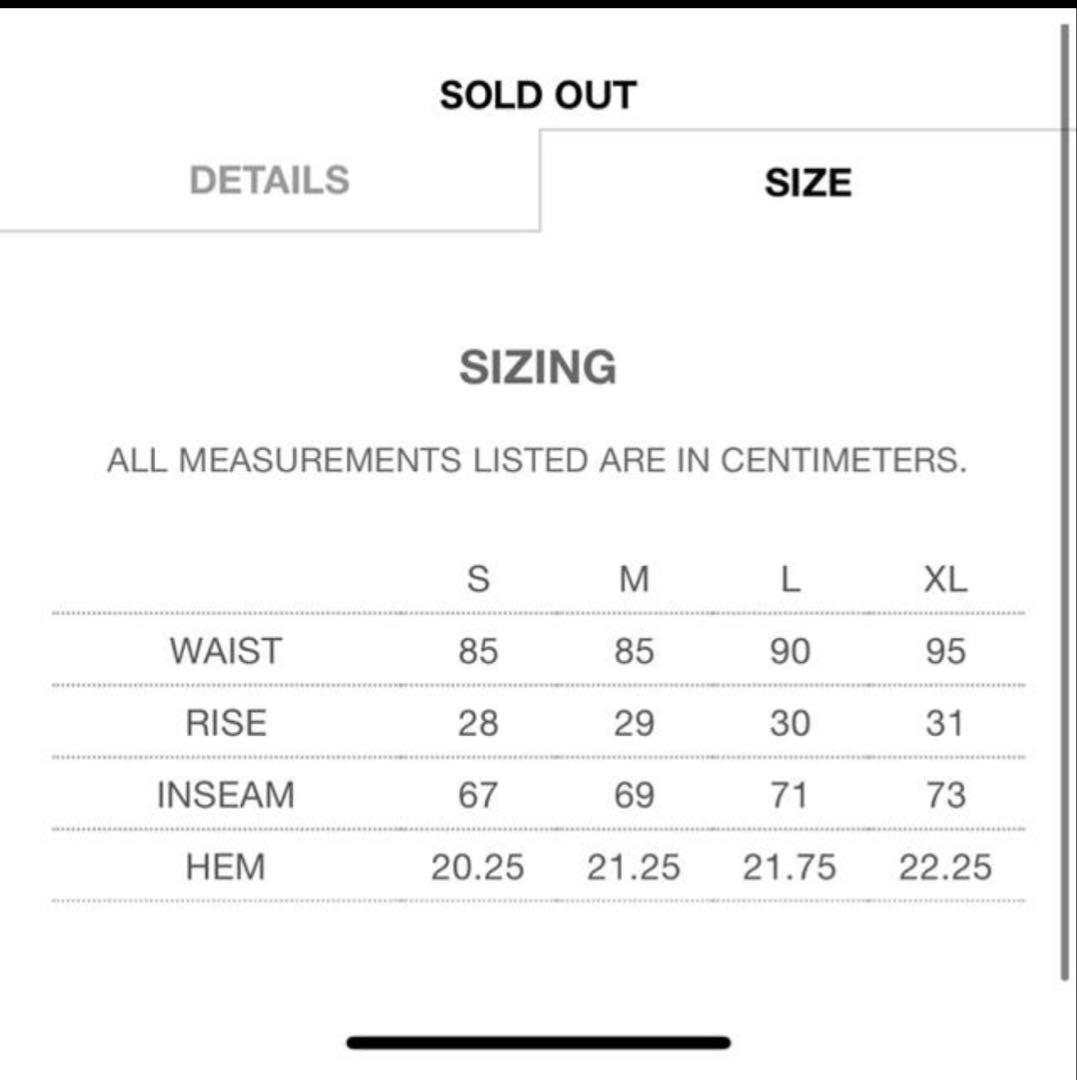Select the S size column header
The image size is (1077, 1080).
pos(478,579)
